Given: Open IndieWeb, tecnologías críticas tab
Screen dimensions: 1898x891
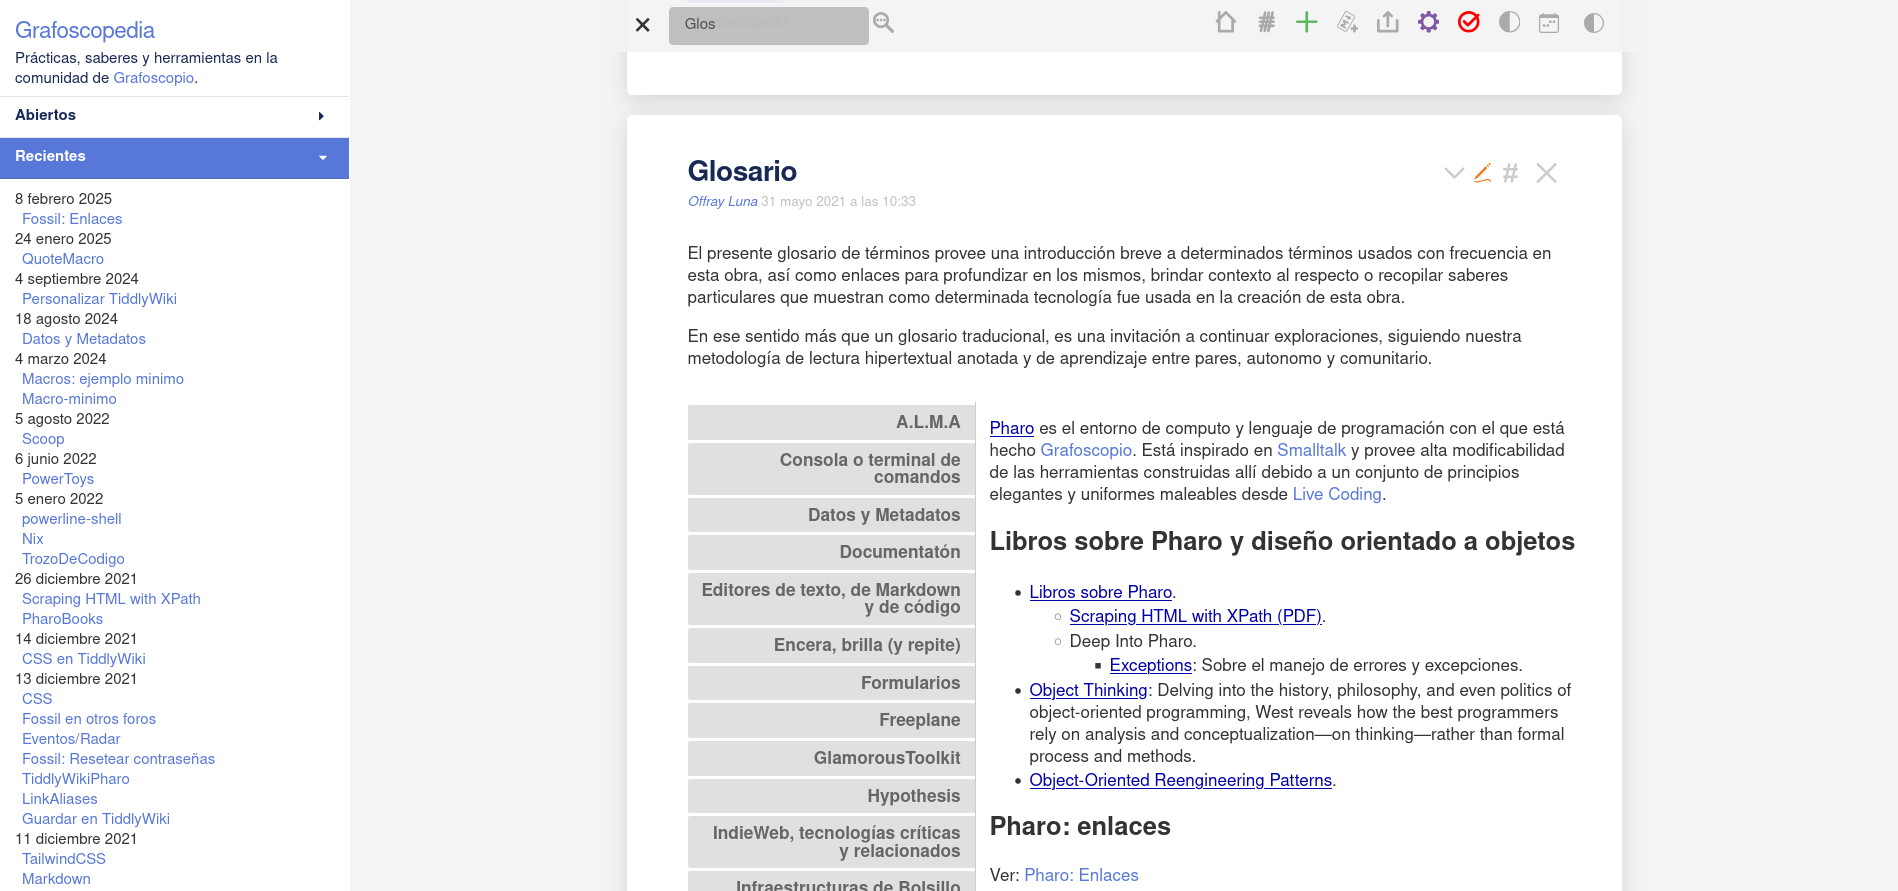Looking at the screenshot, I should [831, 842].
